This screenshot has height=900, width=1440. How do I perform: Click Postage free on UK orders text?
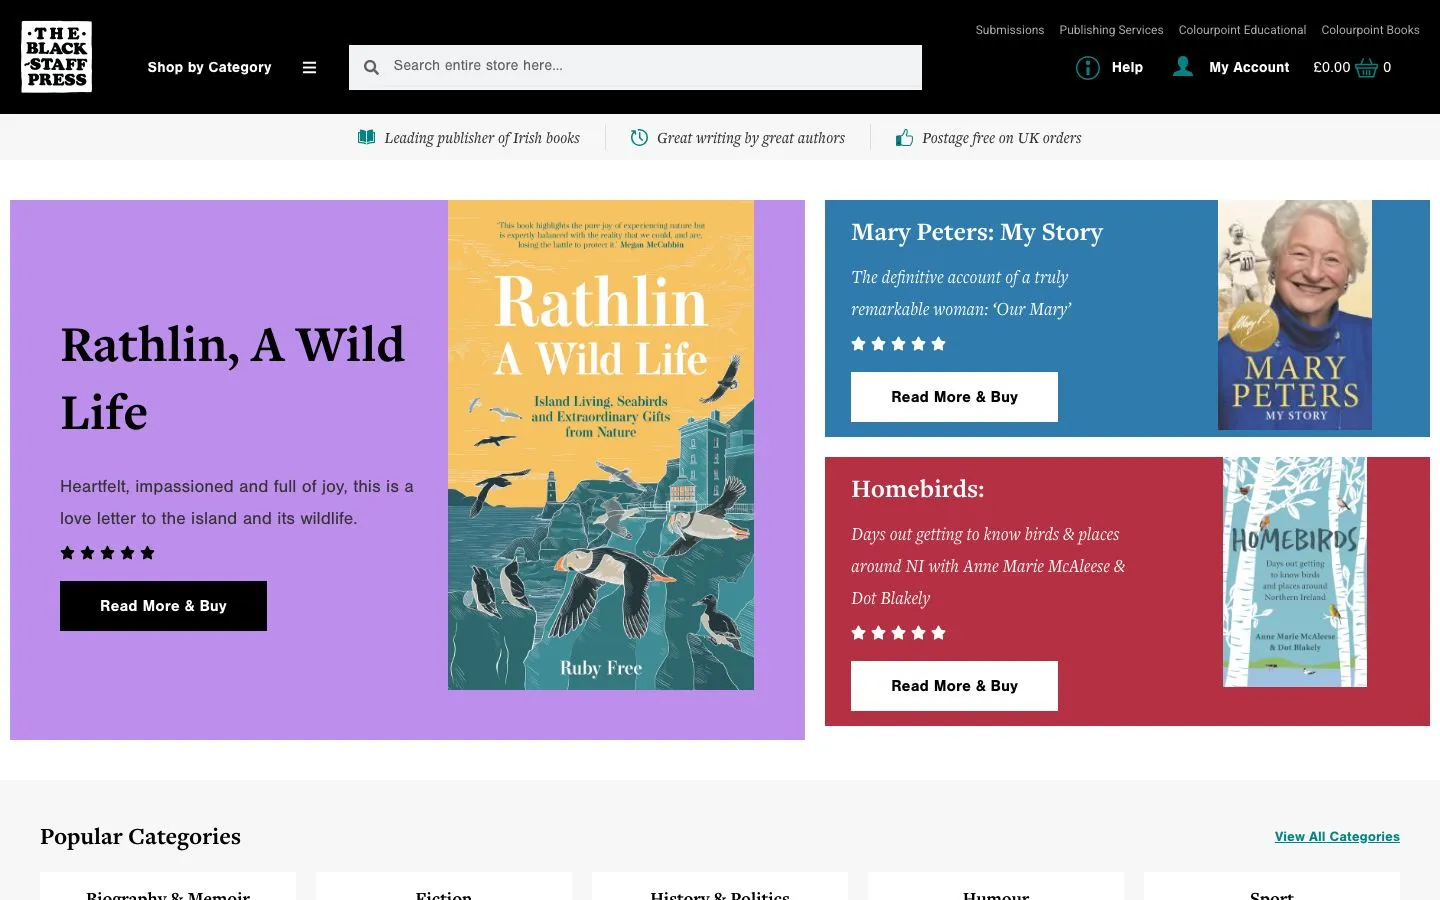[1001, 138]
